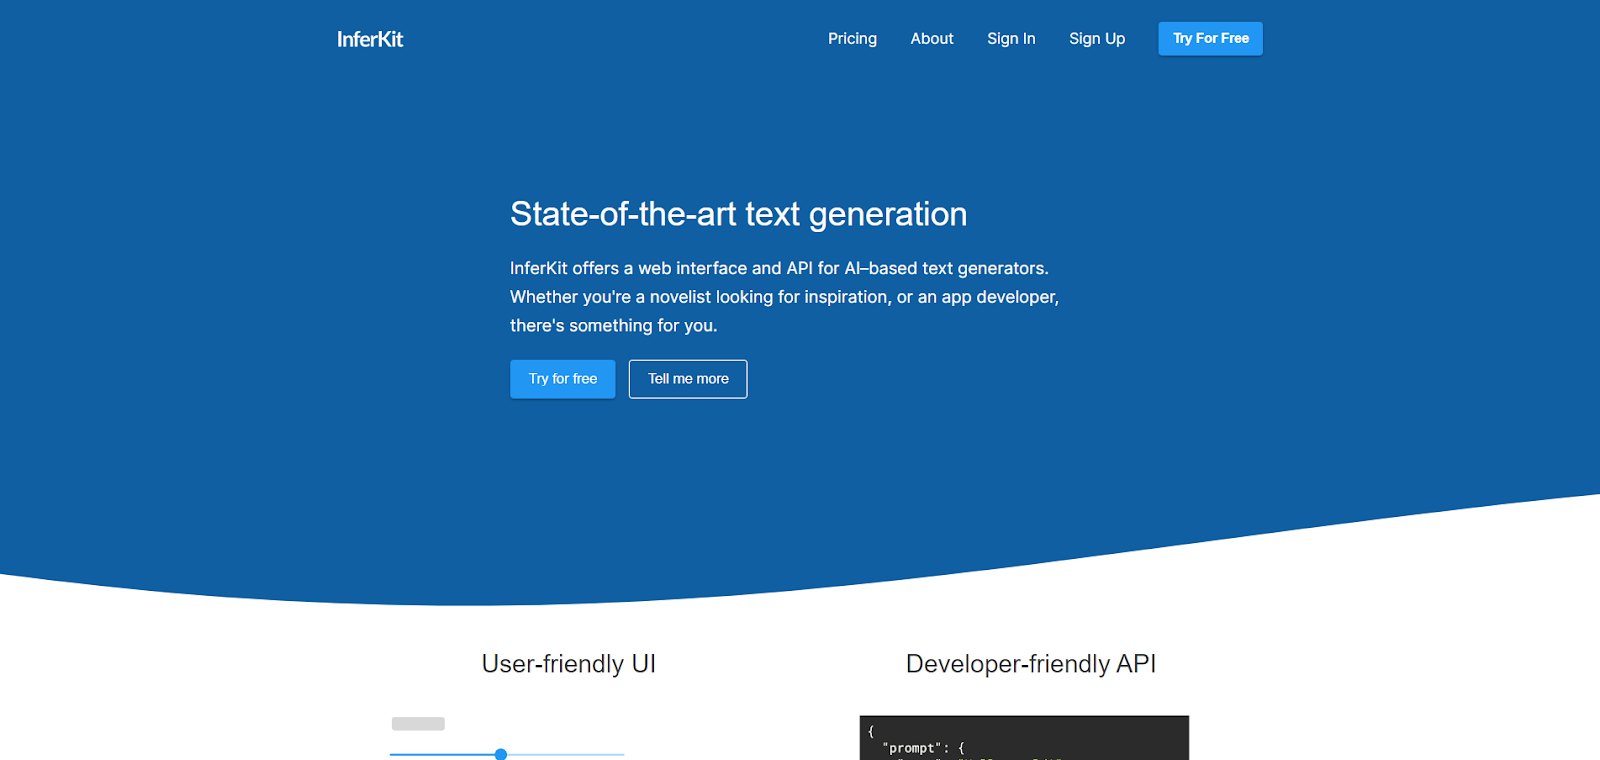The width and height of the screenshot is (1600, 760).
Task: Click the hero Try for free button
Action: 563,379
